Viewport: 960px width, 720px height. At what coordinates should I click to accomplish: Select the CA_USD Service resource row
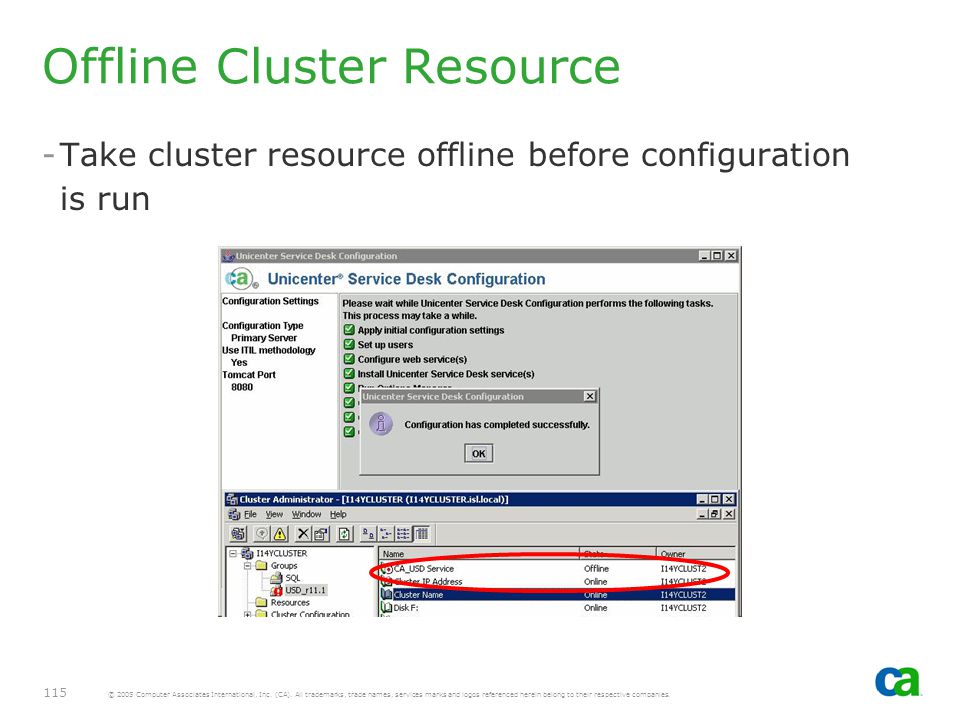[557, 568]
